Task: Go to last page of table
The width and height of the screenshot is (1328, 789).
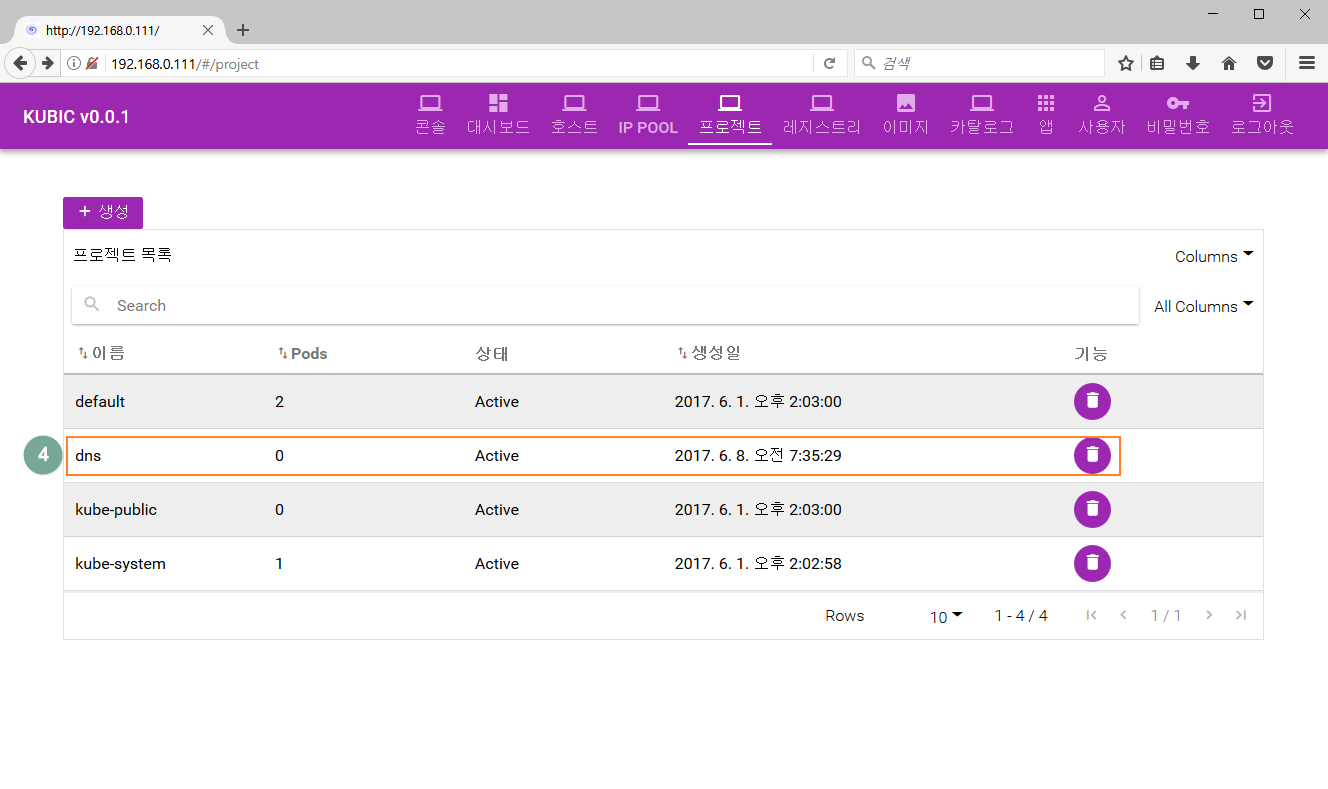Action: (1241, 615)
